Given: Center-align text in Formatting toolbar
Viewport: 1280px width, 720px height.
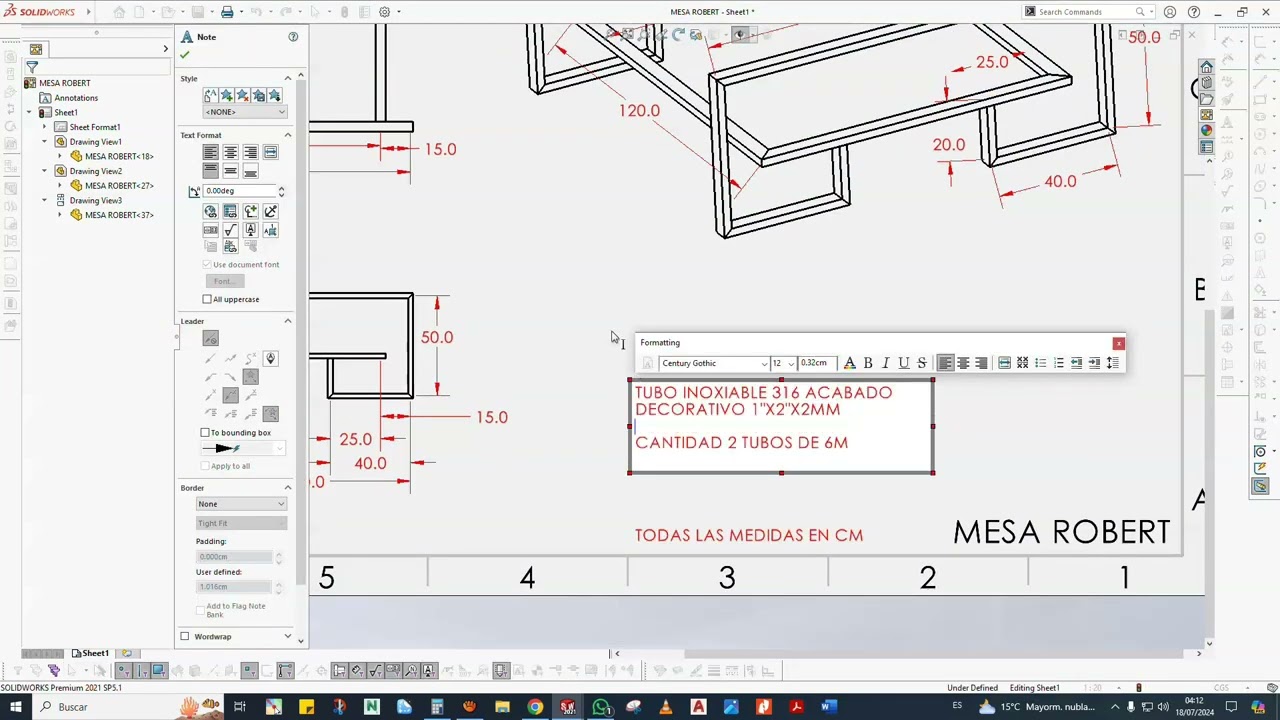Looking at the screenshot, I should point(963,363).
